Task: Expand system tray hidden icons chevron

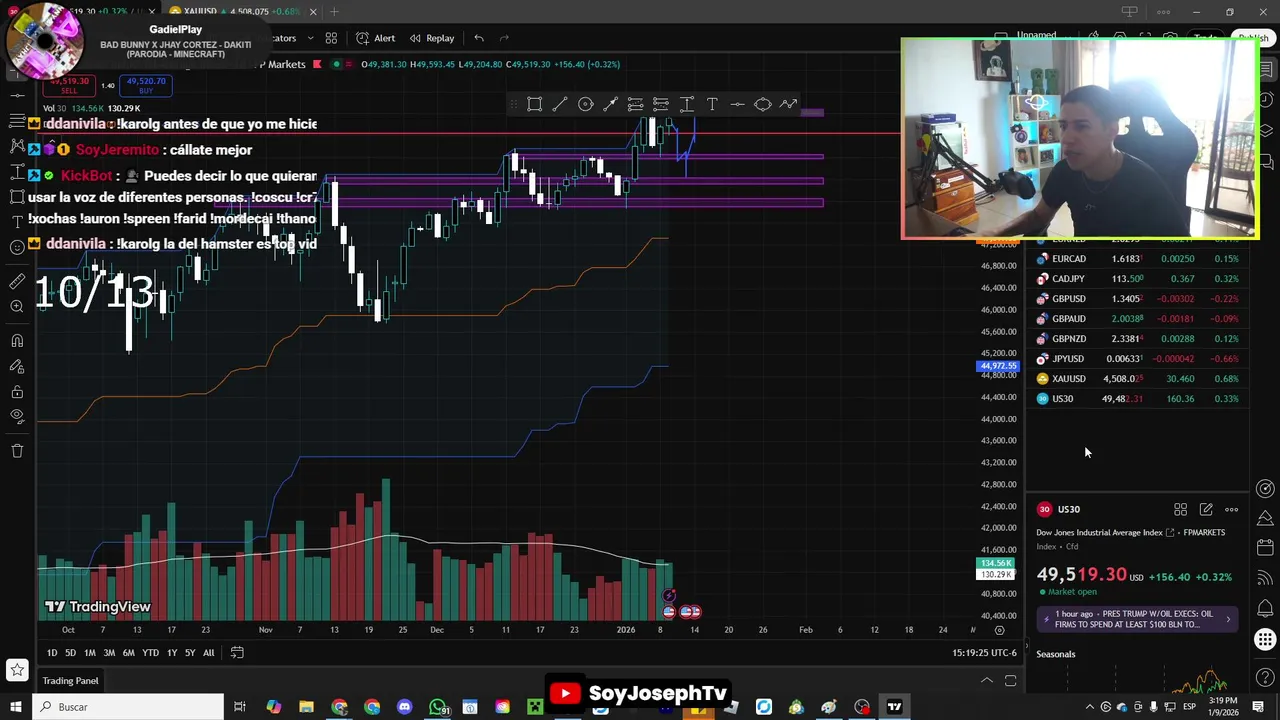Action: pyautogui.click(x=1089, y=707)
